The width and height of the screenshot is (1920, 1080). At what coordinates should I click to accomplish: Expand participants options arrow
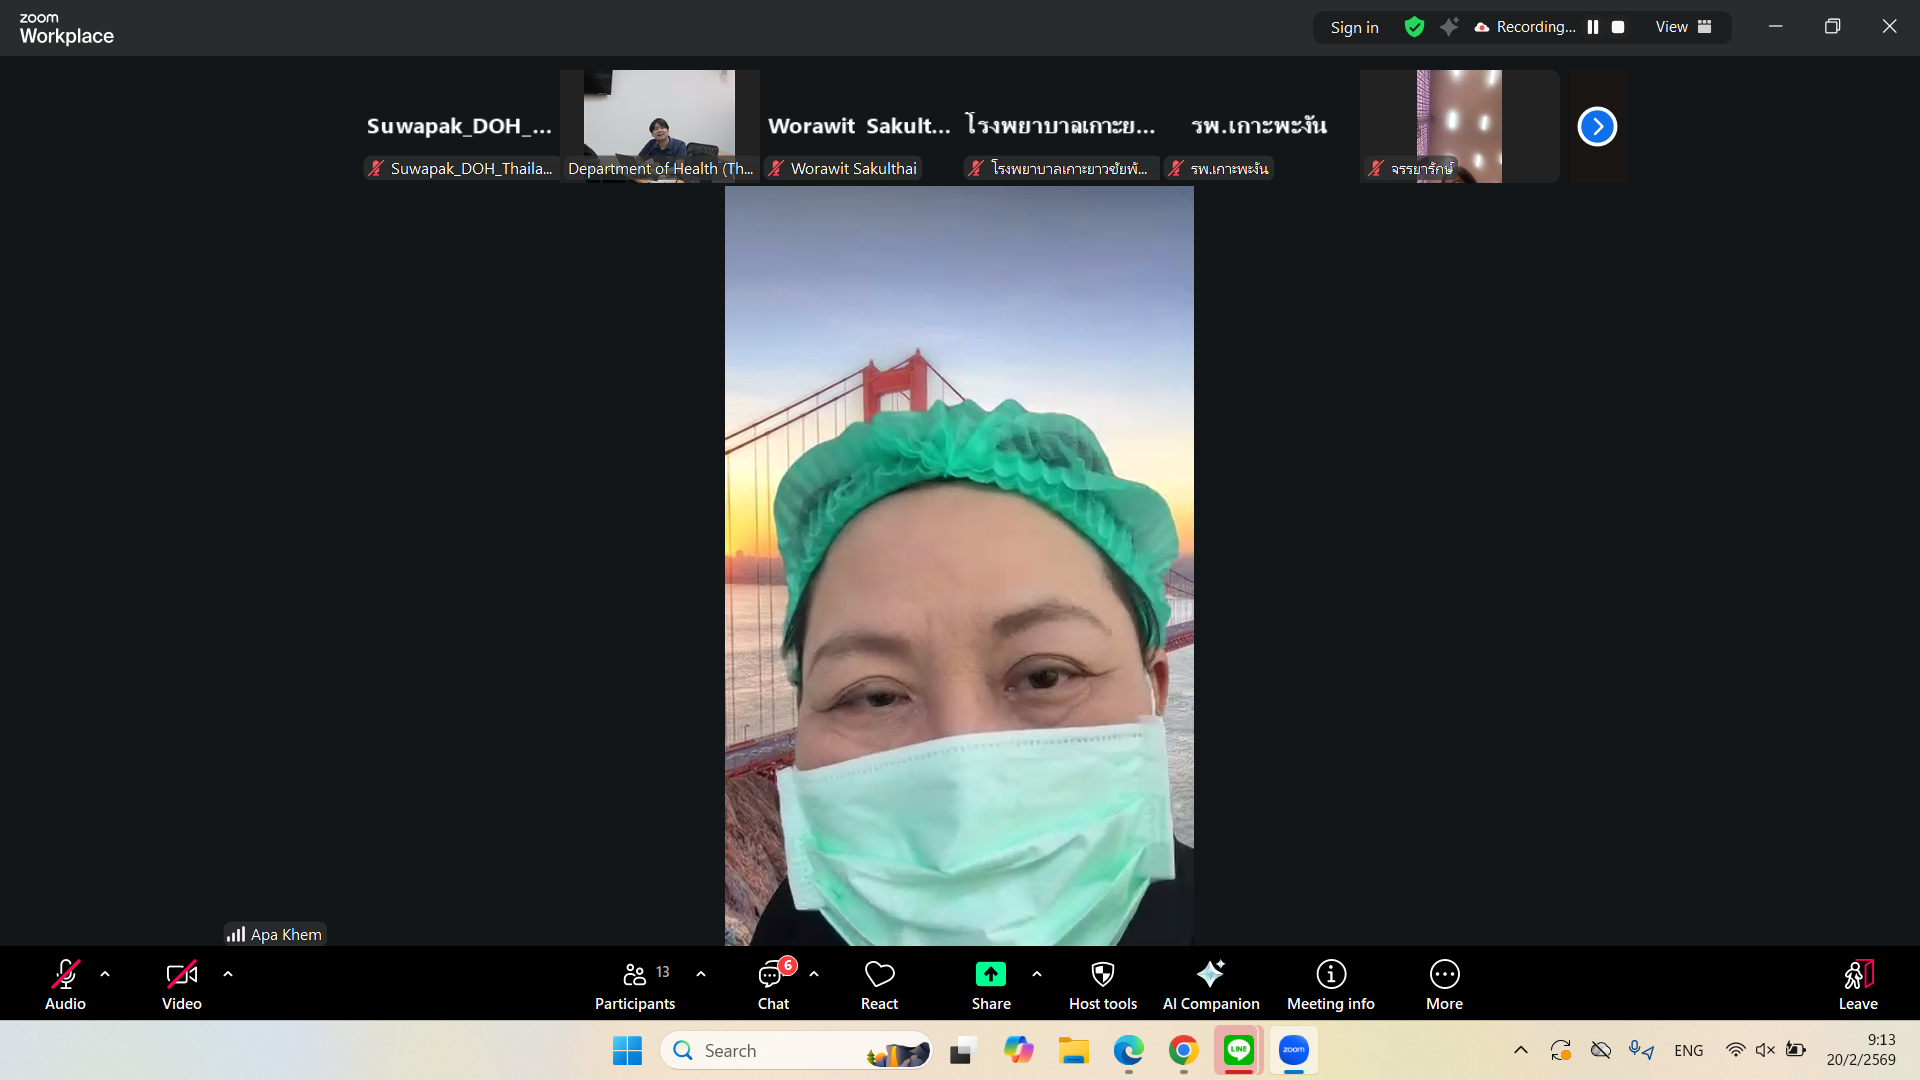(701, 973)
